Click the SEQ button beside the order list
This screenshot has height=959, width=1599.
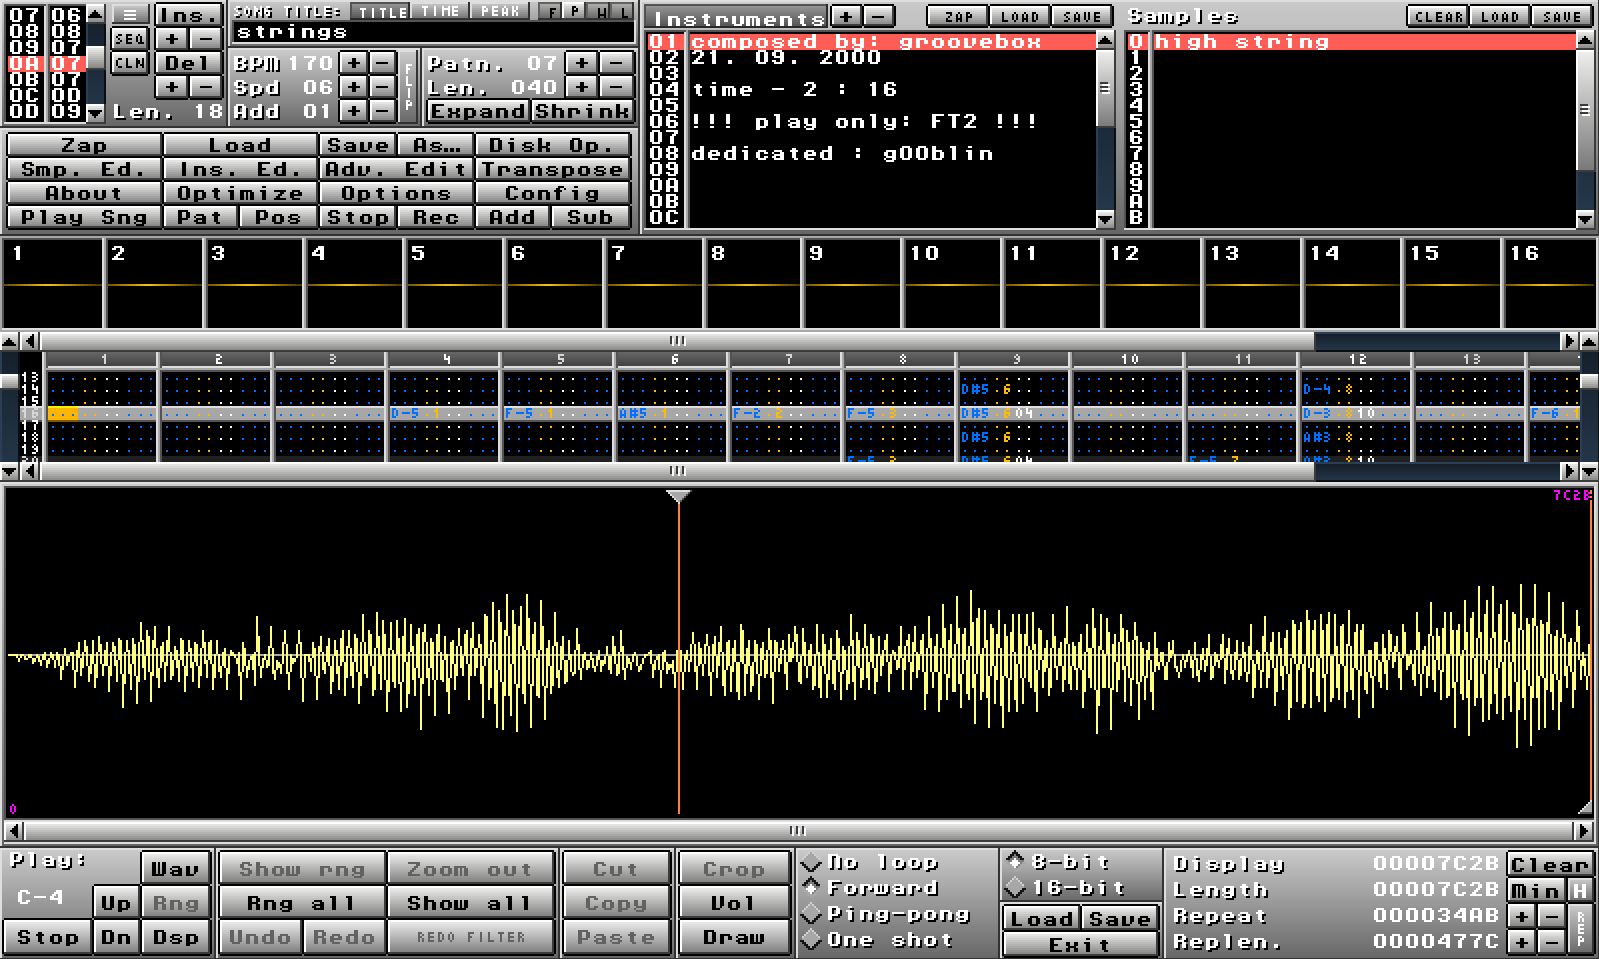coord(129,39)
